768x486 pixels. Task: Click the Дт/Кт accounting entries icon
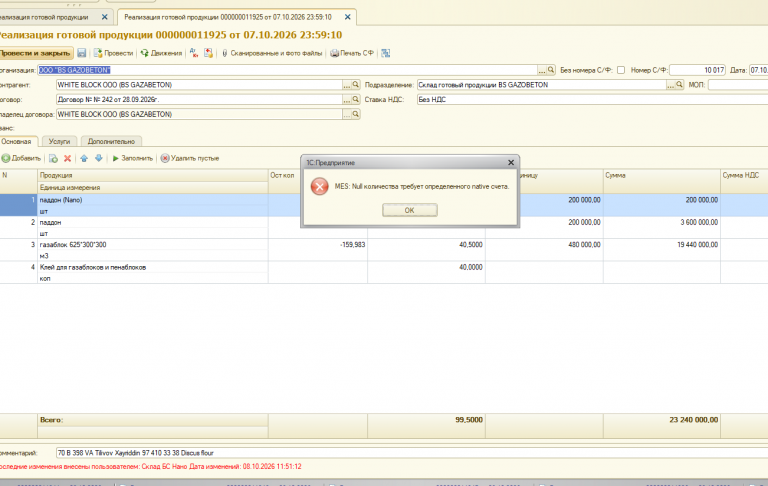[194, 53]
